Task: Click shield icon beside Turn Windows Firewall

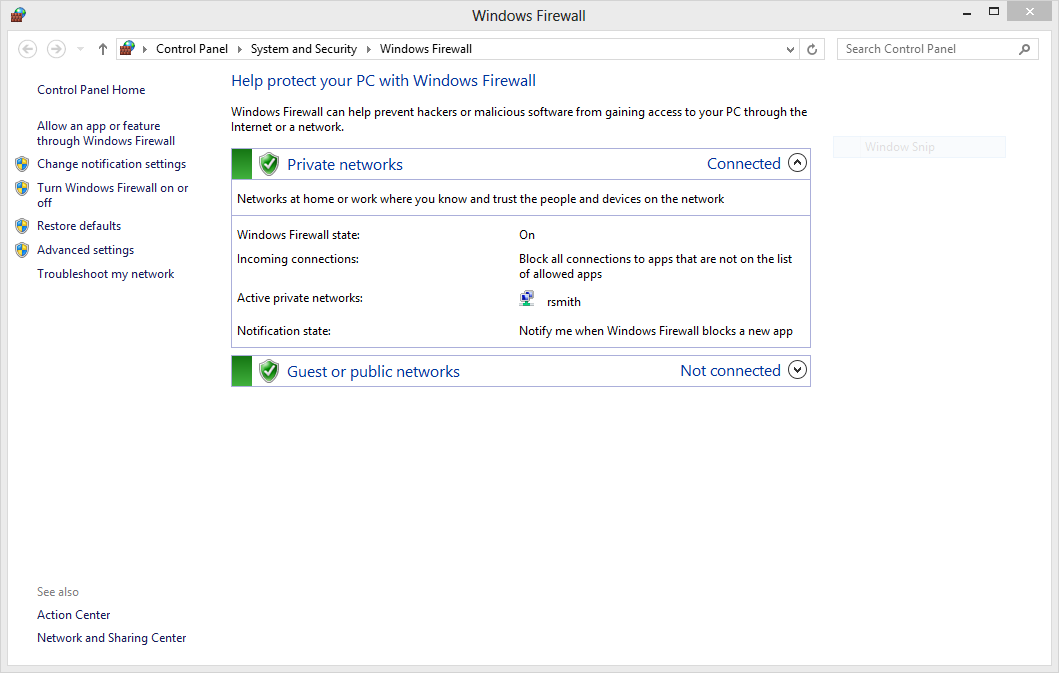Action: 22,188
